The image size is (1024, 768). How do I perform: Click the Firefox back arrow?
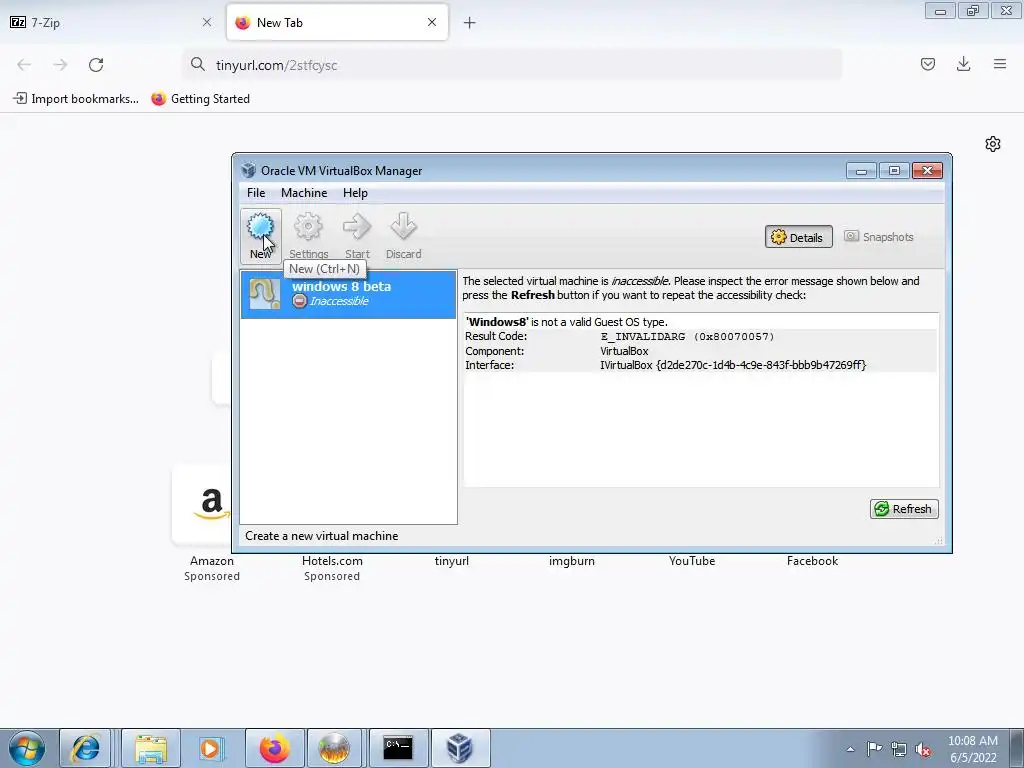[x=24, y=65]
